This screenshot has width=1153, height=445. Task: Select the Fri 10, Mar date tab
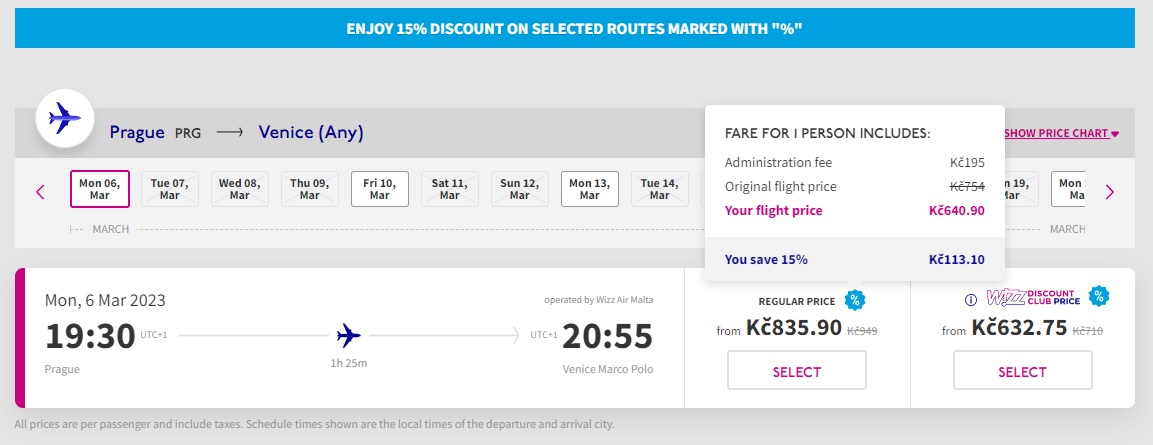click(379, 189)
